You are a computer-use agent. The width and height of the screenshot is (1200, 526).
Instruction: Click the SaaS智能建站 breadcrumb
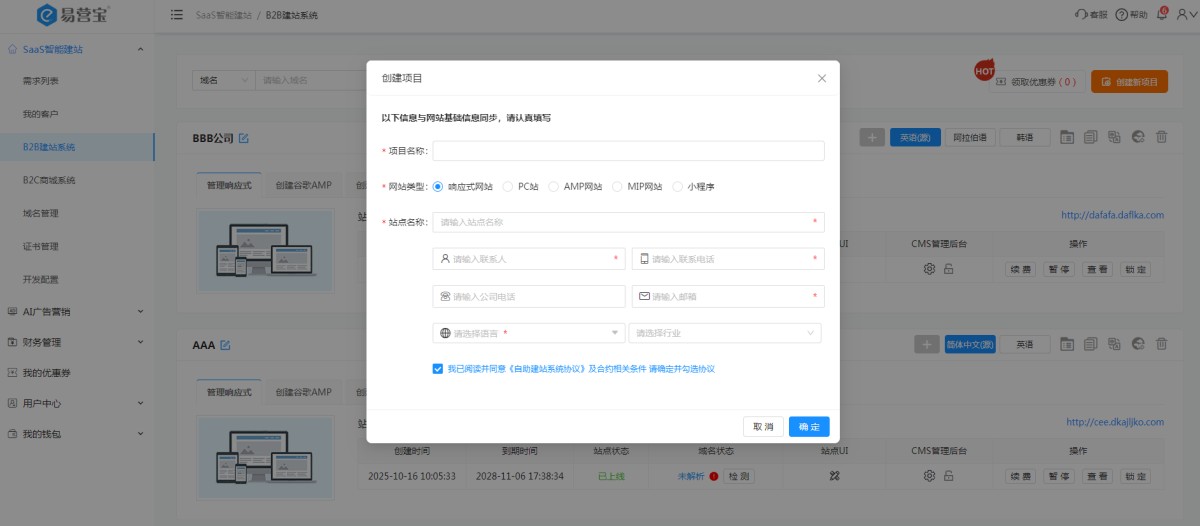tap(222, 16)
